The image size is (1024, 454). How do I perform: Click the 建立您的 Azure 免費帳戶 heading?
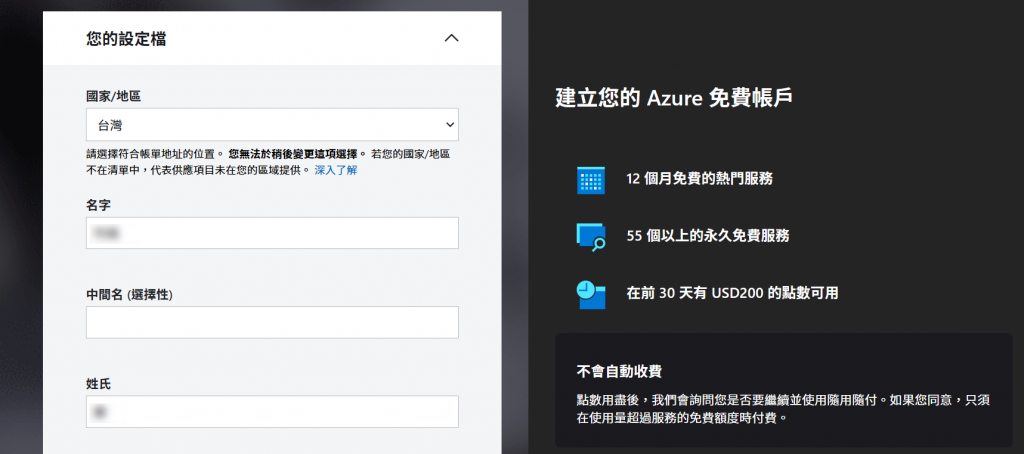point(674,99)
